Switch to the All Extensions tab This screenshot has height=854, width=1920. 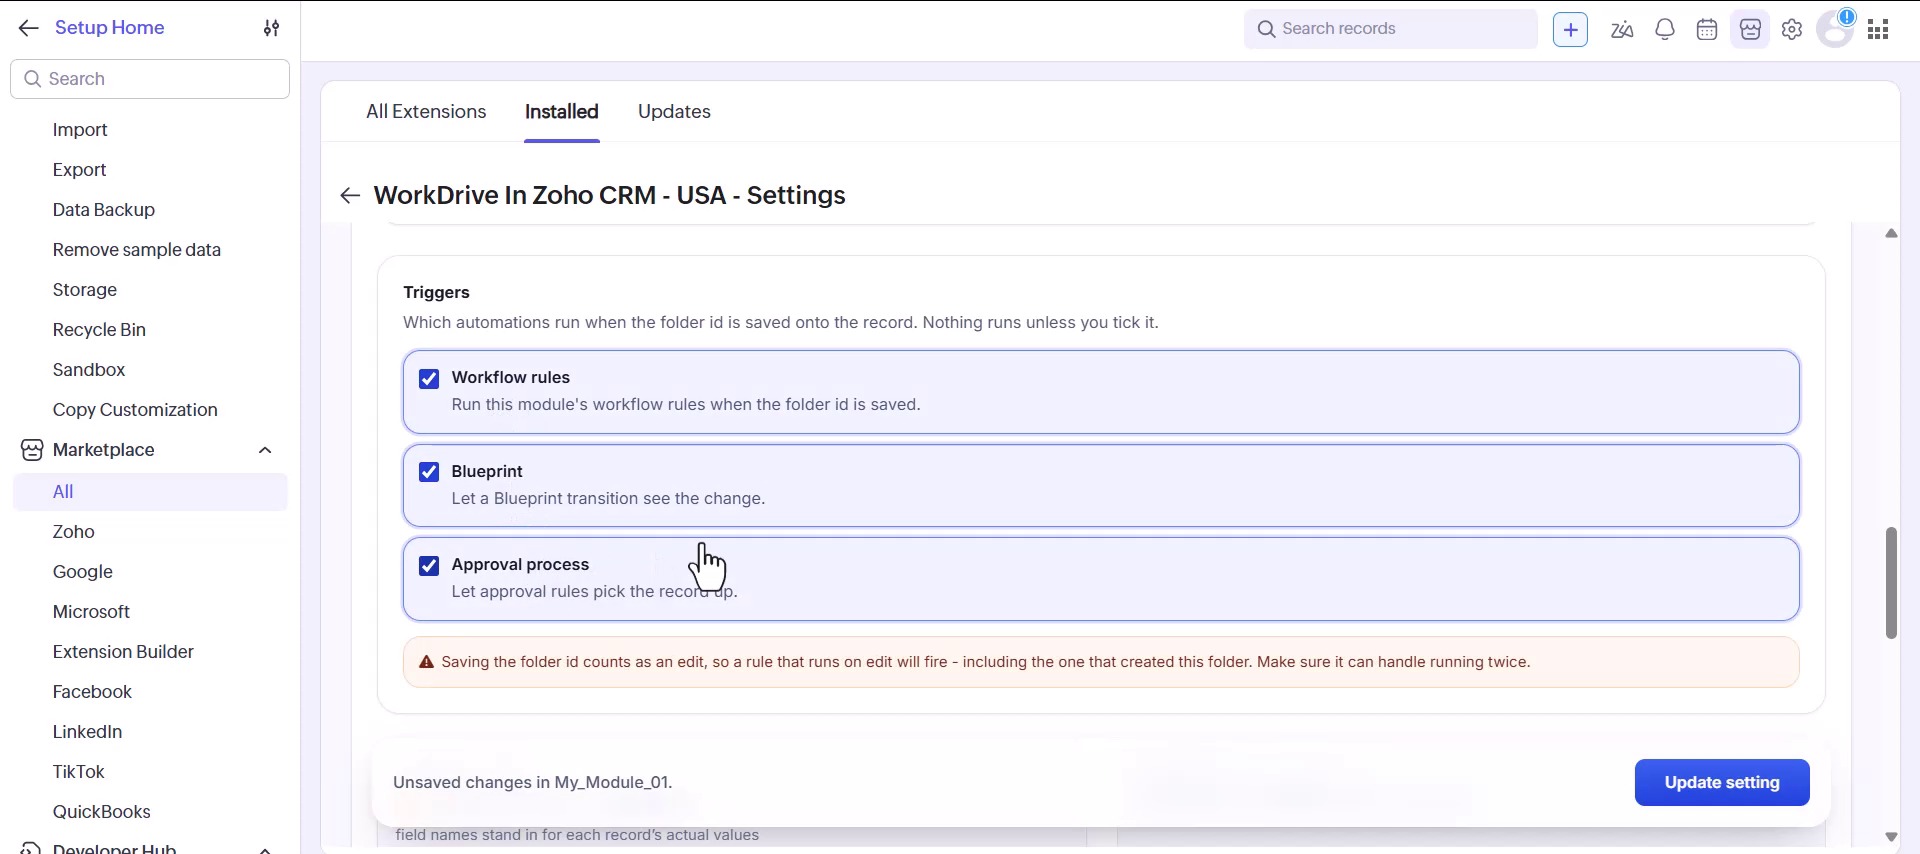click(426, 112)
